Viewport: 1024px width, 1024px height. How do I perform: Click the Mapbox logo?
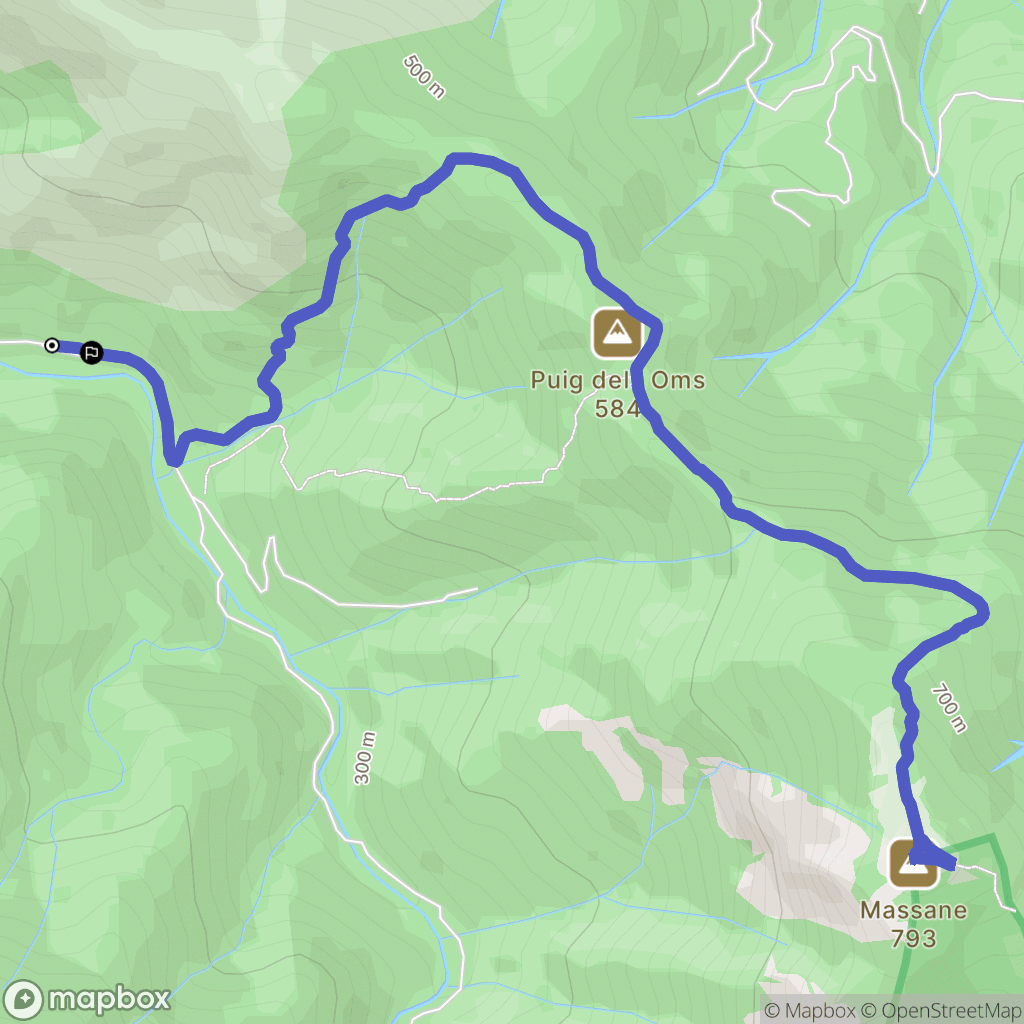pos(86,999)
